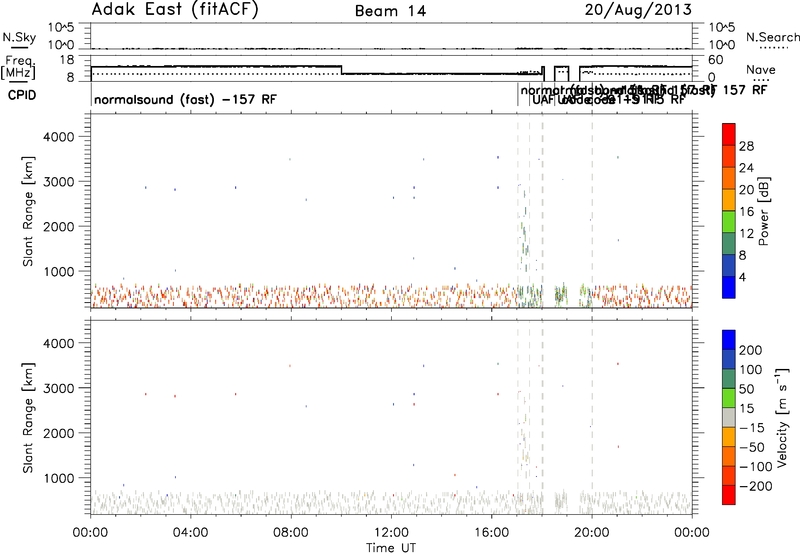Click the red bottom segment of Velocity colorbar

(729, 495)
